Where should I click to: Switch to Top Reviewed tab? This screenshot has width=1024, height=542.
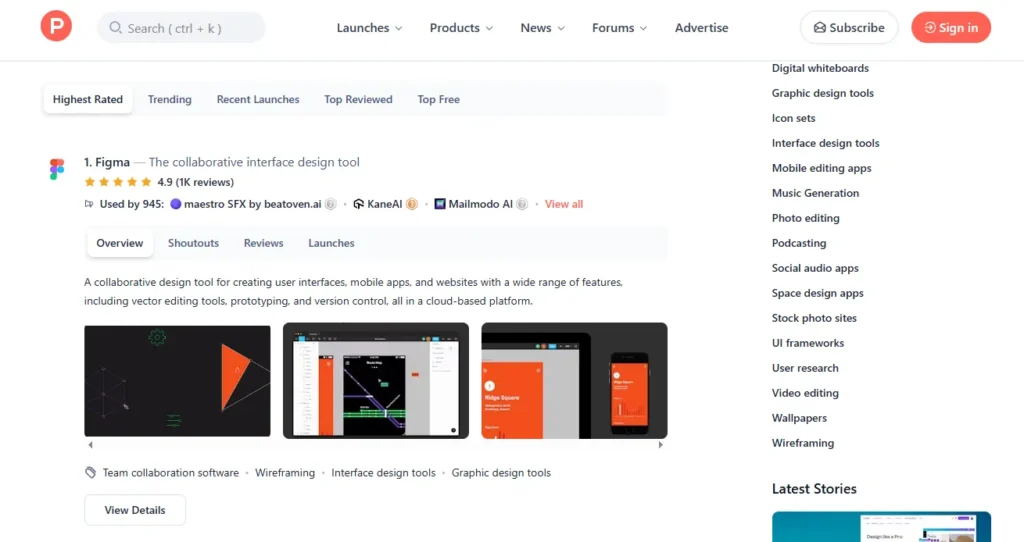point(358,99)
